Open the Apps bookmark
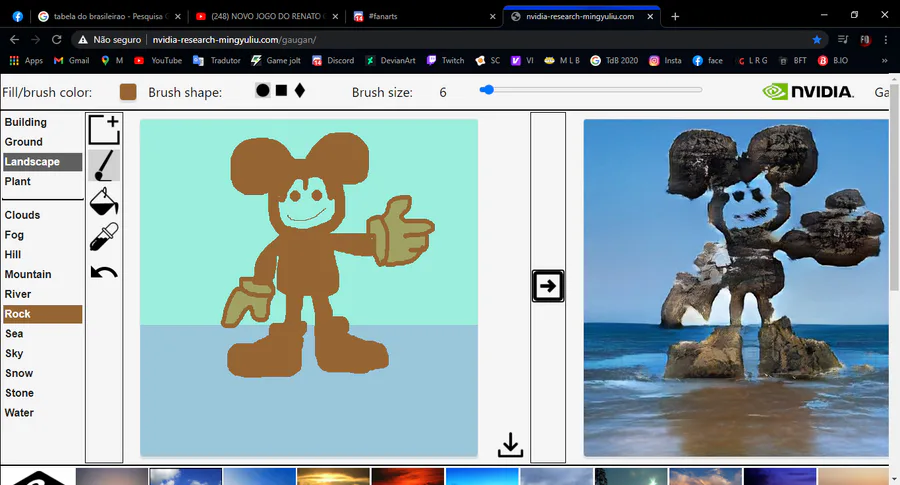Image resolution: width=900 pixels, height=485 pixels. pyautogui.click(x=26, y=60)
